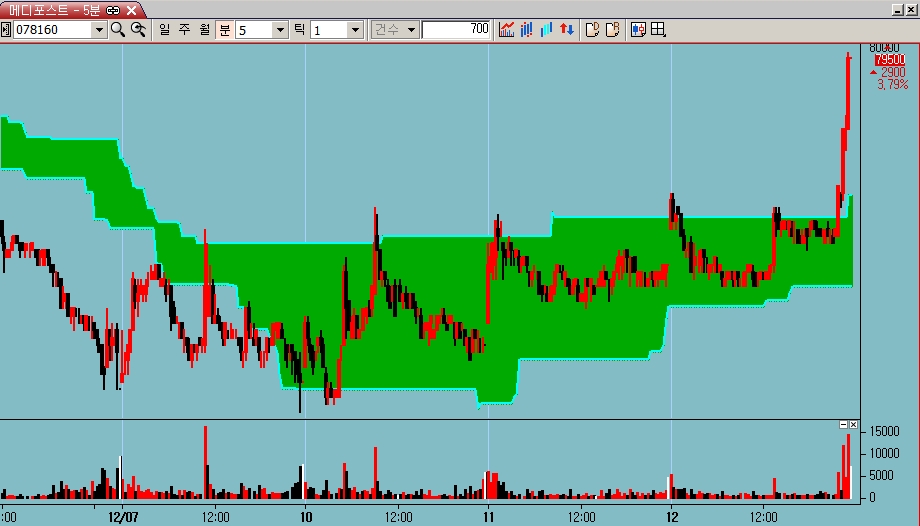Click the 틱 (tick) period button
The height and width of the screenshot is (526, 920).
[299, 30]
